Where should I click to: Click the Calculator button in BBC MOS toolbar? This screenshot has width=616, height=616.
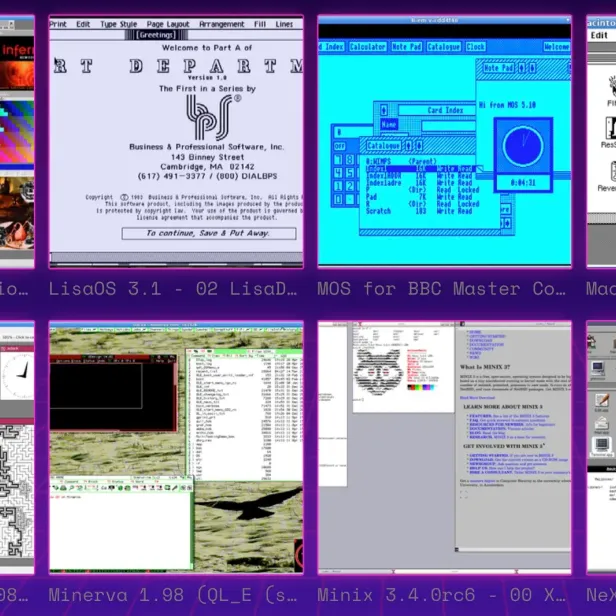tap(367, 47)
